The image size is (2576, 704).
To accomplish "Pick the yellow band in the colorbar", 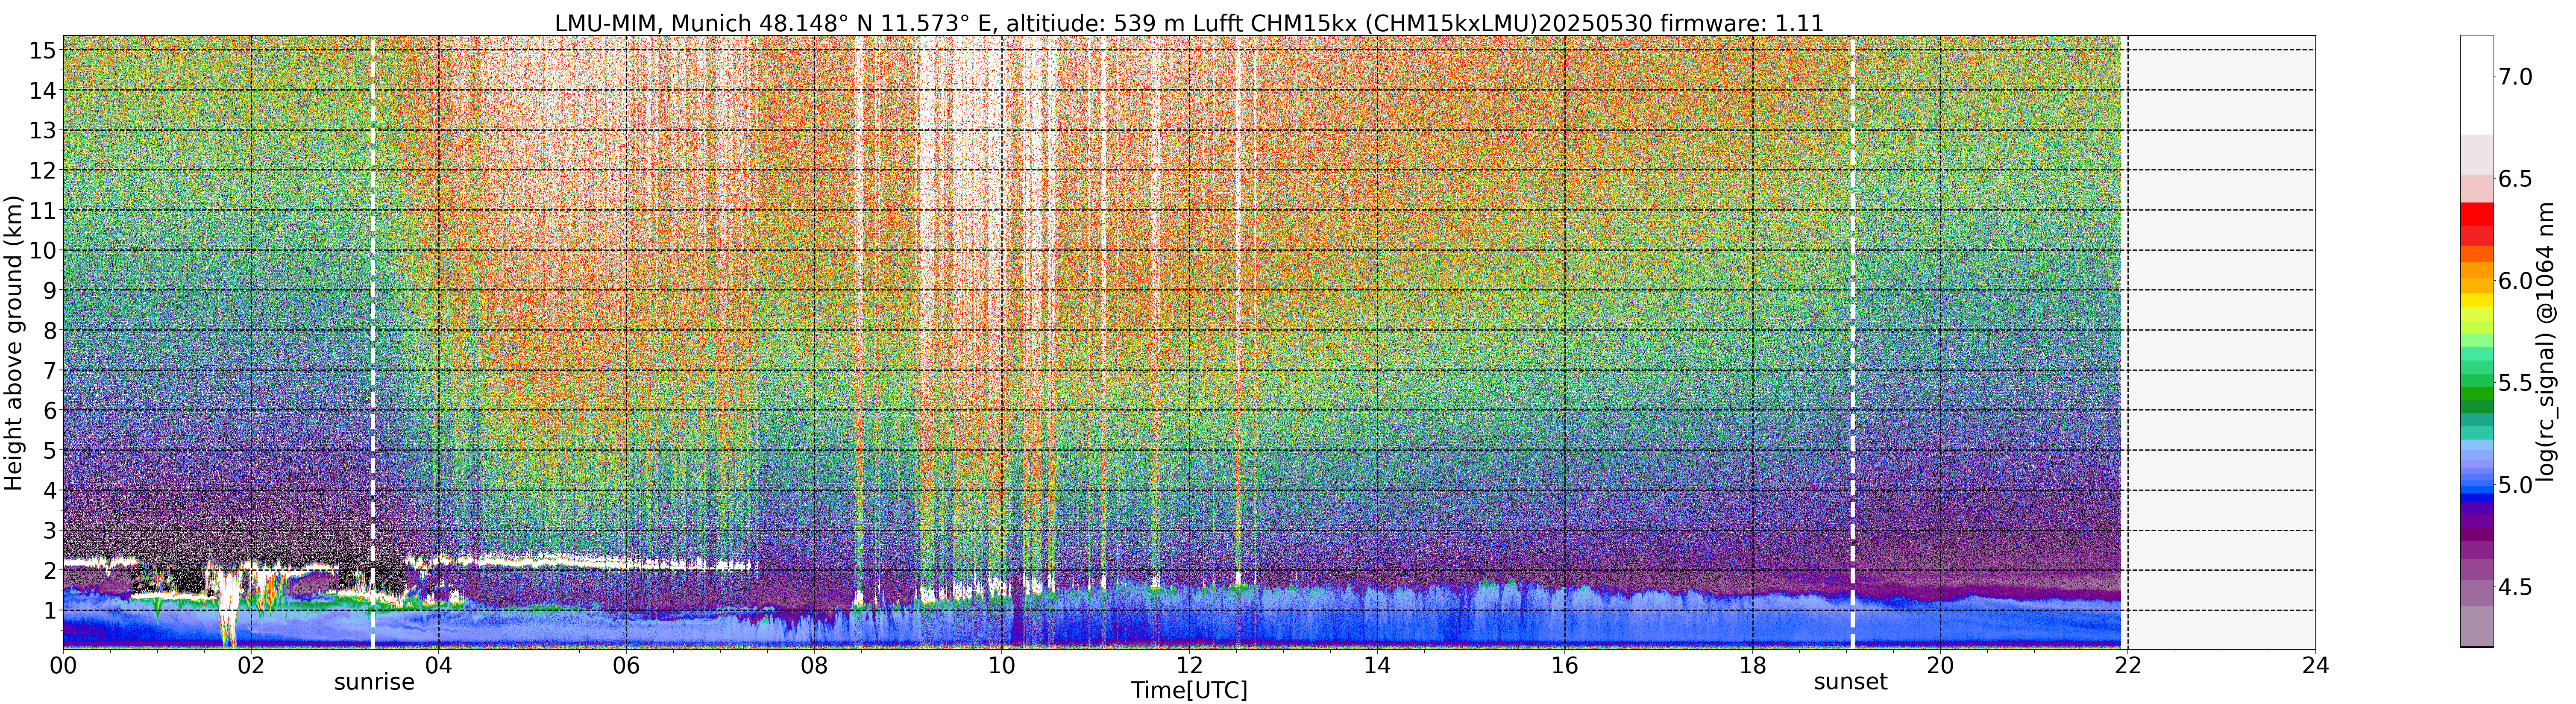I will coord(2476,300).
